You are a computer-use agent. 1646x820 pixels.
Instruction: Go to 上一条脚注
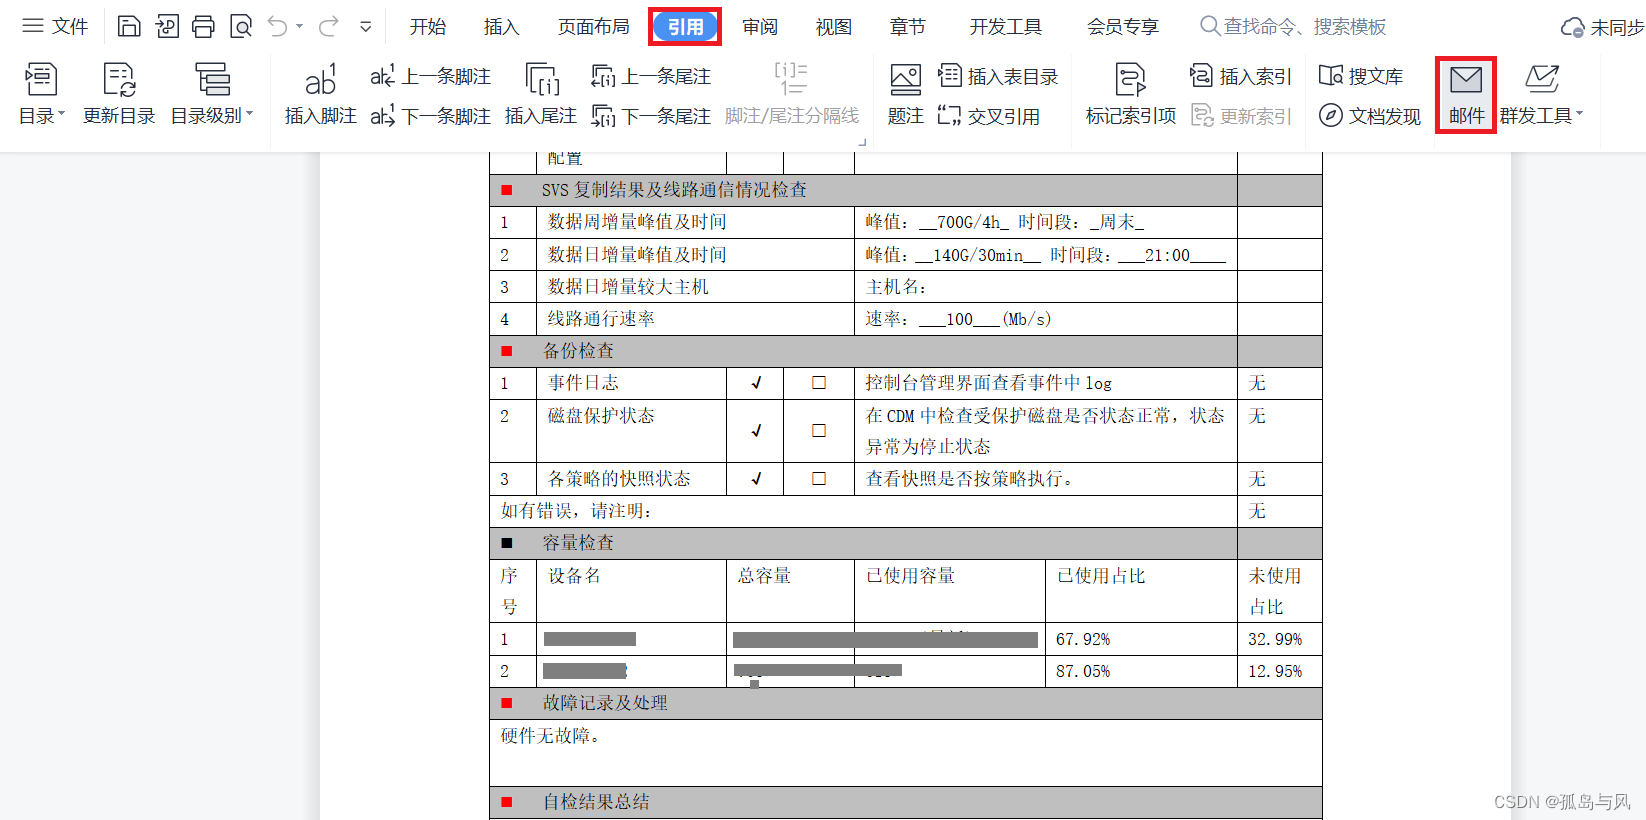click(430, 76)
